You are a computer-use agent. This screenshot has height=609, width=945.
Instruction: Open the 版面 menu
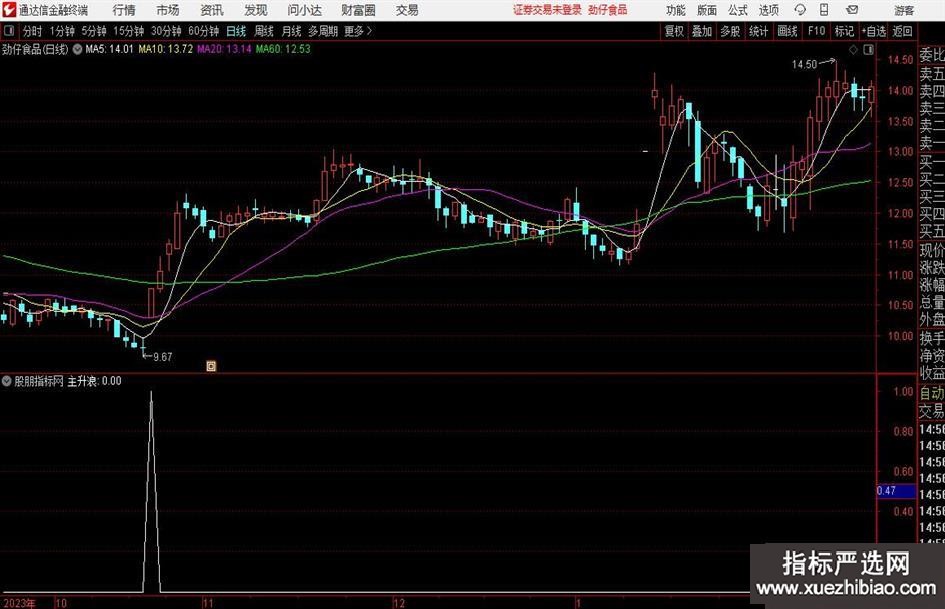[x=706, y=10]
